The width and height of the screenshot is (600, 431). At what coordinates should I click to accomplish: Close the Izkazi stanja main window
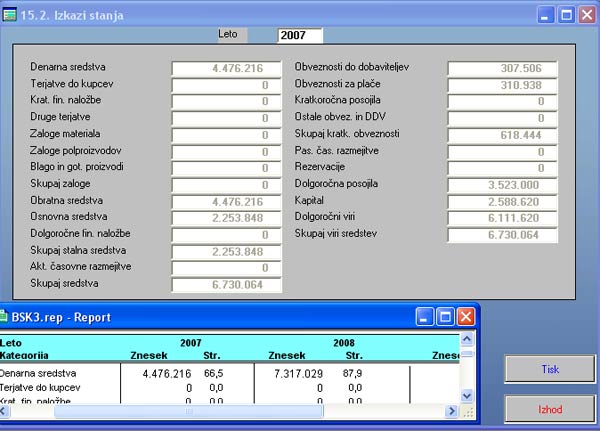(x=587, y=15)
